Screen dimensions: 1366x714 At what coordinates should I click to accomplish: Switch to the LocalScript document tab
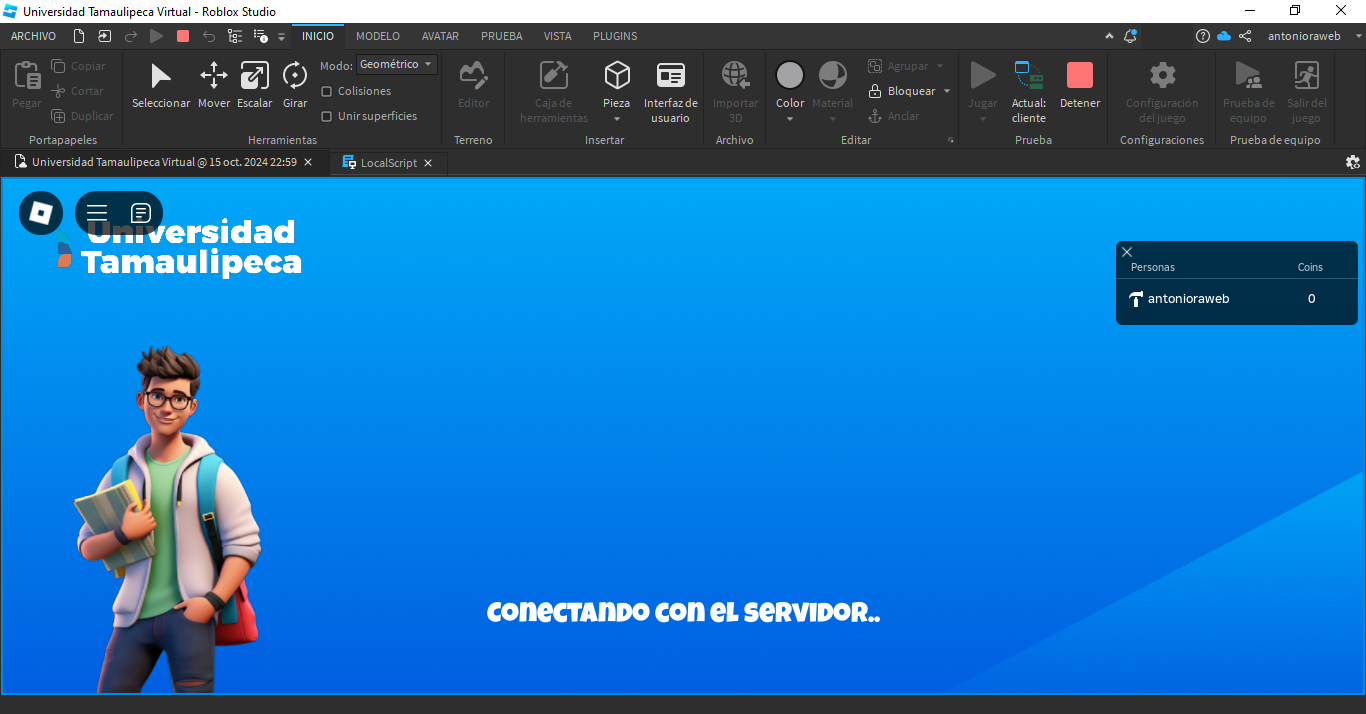pos(389,162)
